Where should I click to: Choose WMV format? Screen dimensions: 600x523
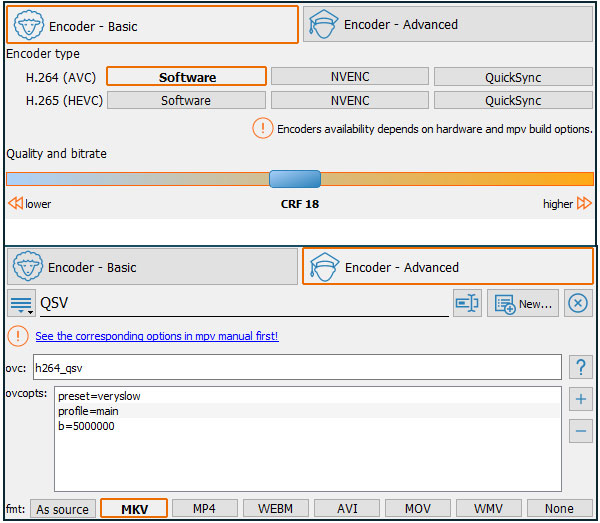pyautogui.click(x=489, y=508)
